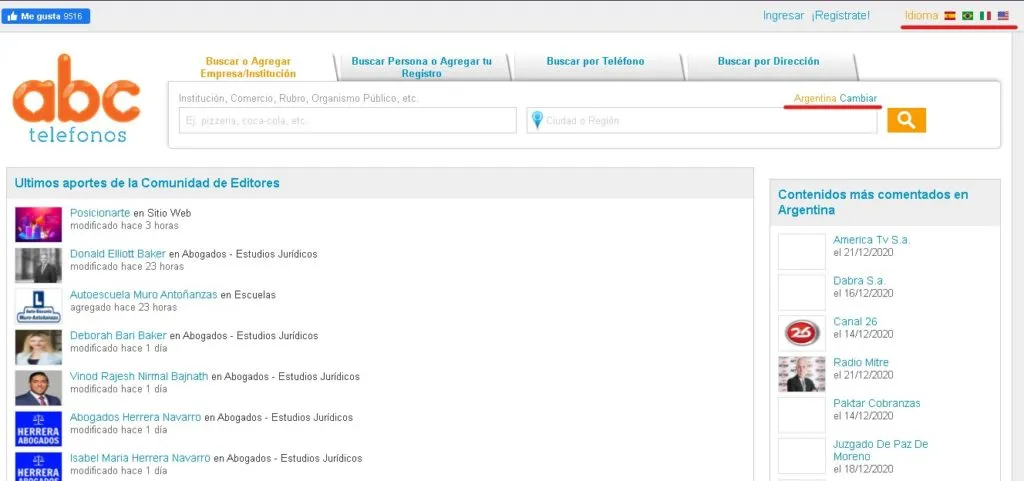Select 'Buscar Persona o Agregar tu Registro' tab

point(421,67)
